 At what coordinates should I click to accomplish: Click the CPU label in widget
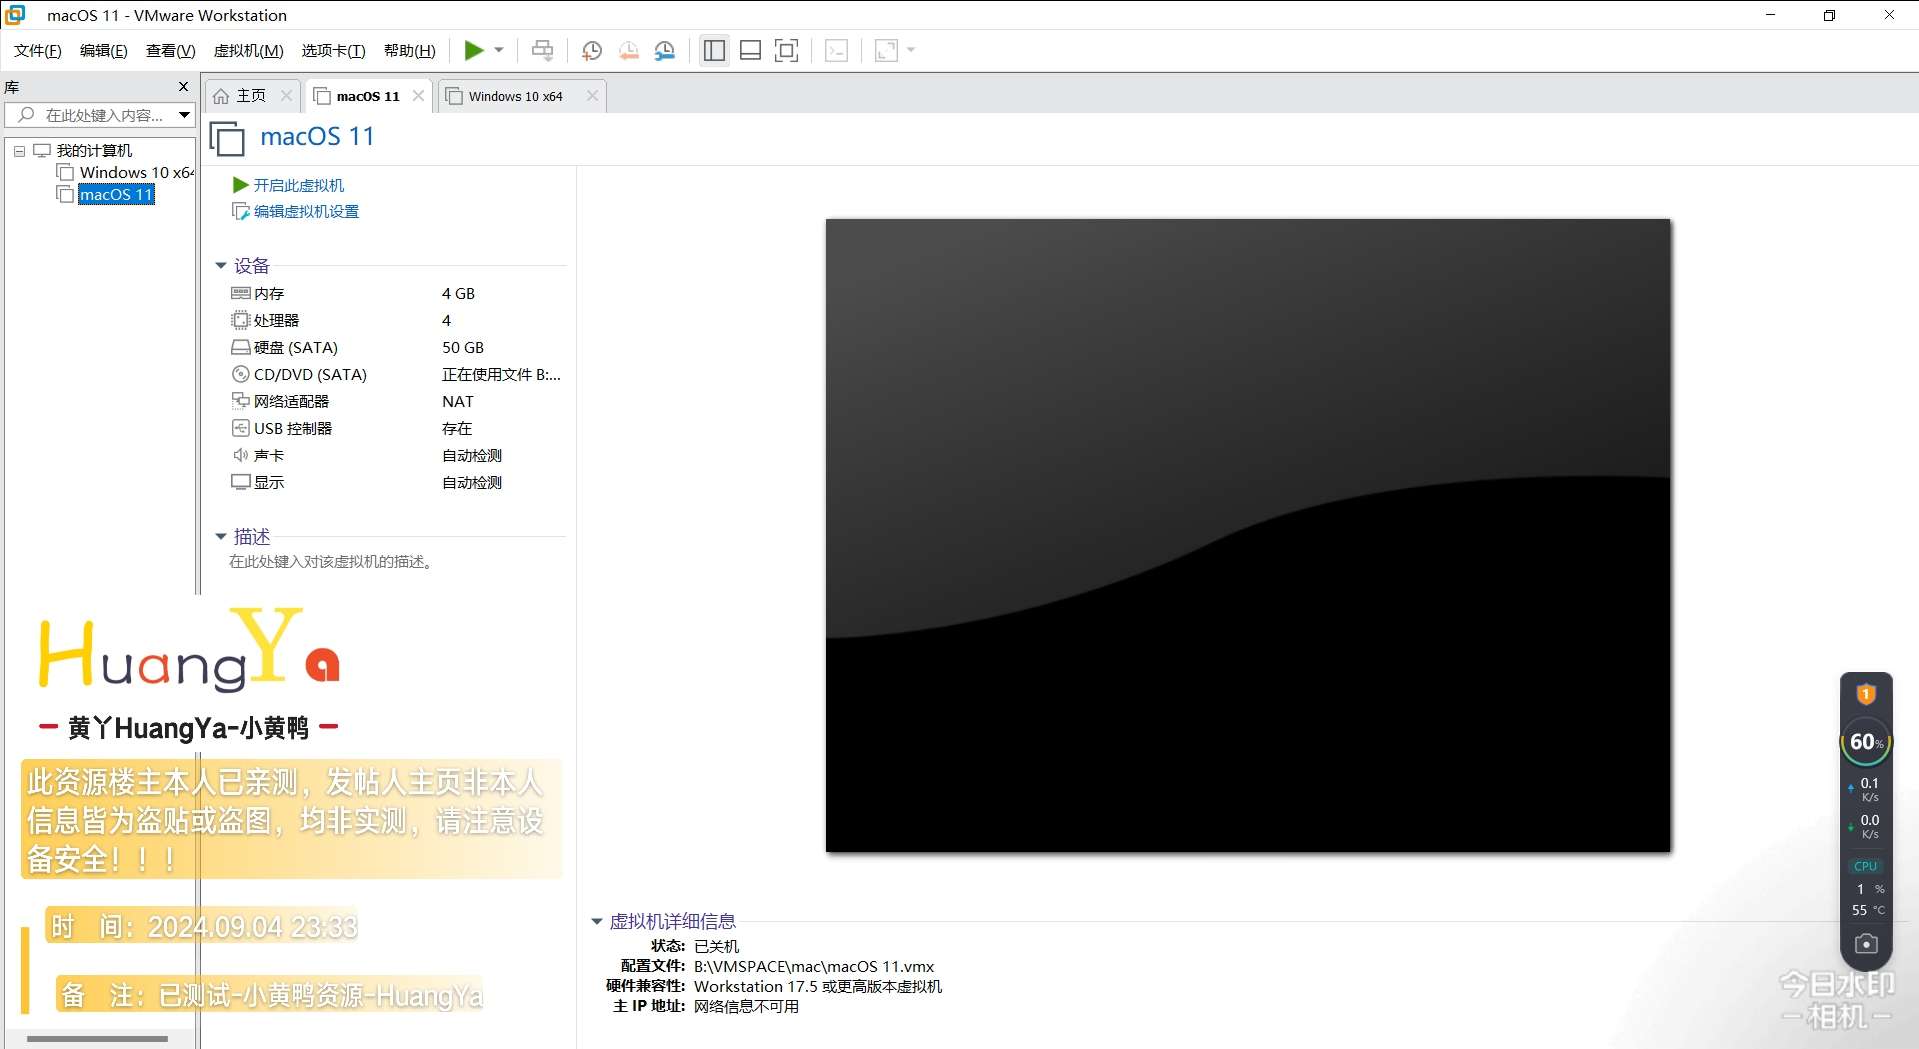coord(1865,866)
